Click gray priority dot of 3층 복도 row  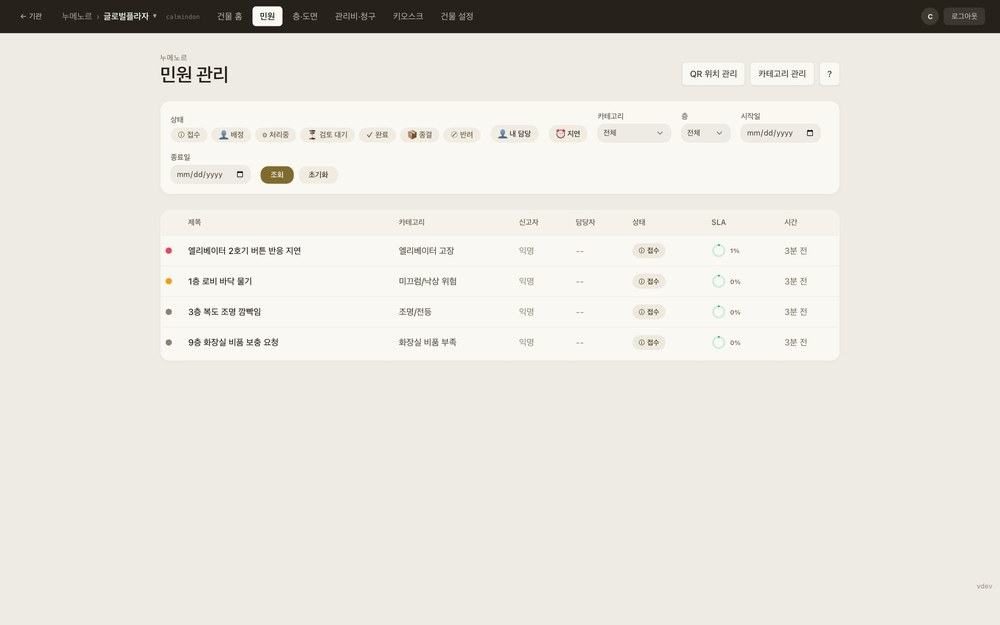coord(168,312)
